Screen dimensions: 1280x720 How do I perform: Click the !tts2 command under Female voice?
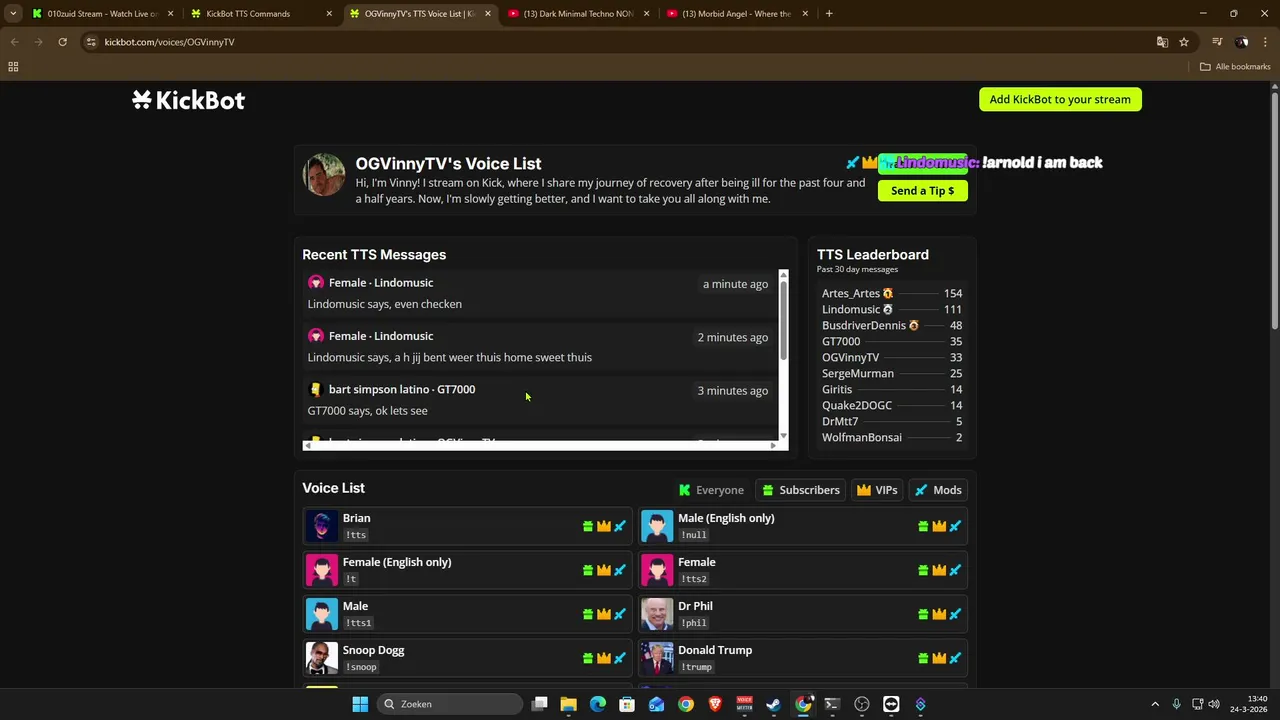click(694, 579)
